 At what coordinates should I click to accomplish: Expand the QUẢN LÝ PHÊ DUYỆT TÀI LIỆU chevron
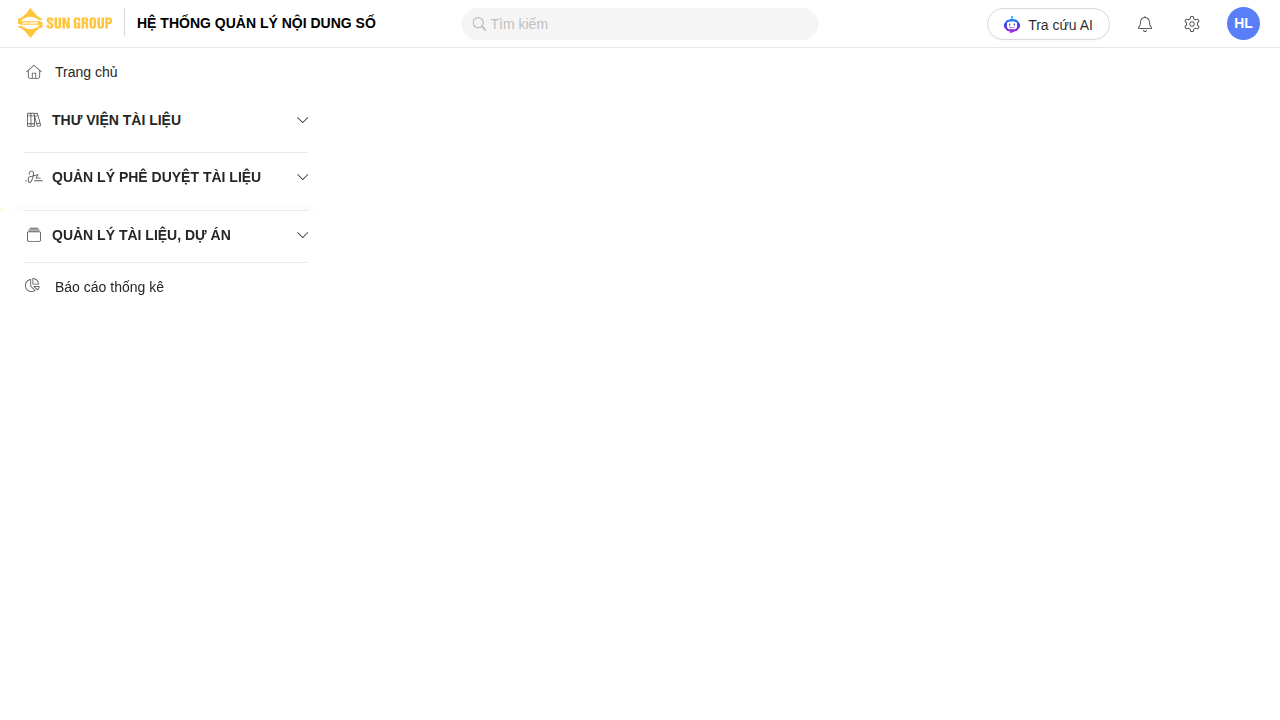click(x=303, y=177)
